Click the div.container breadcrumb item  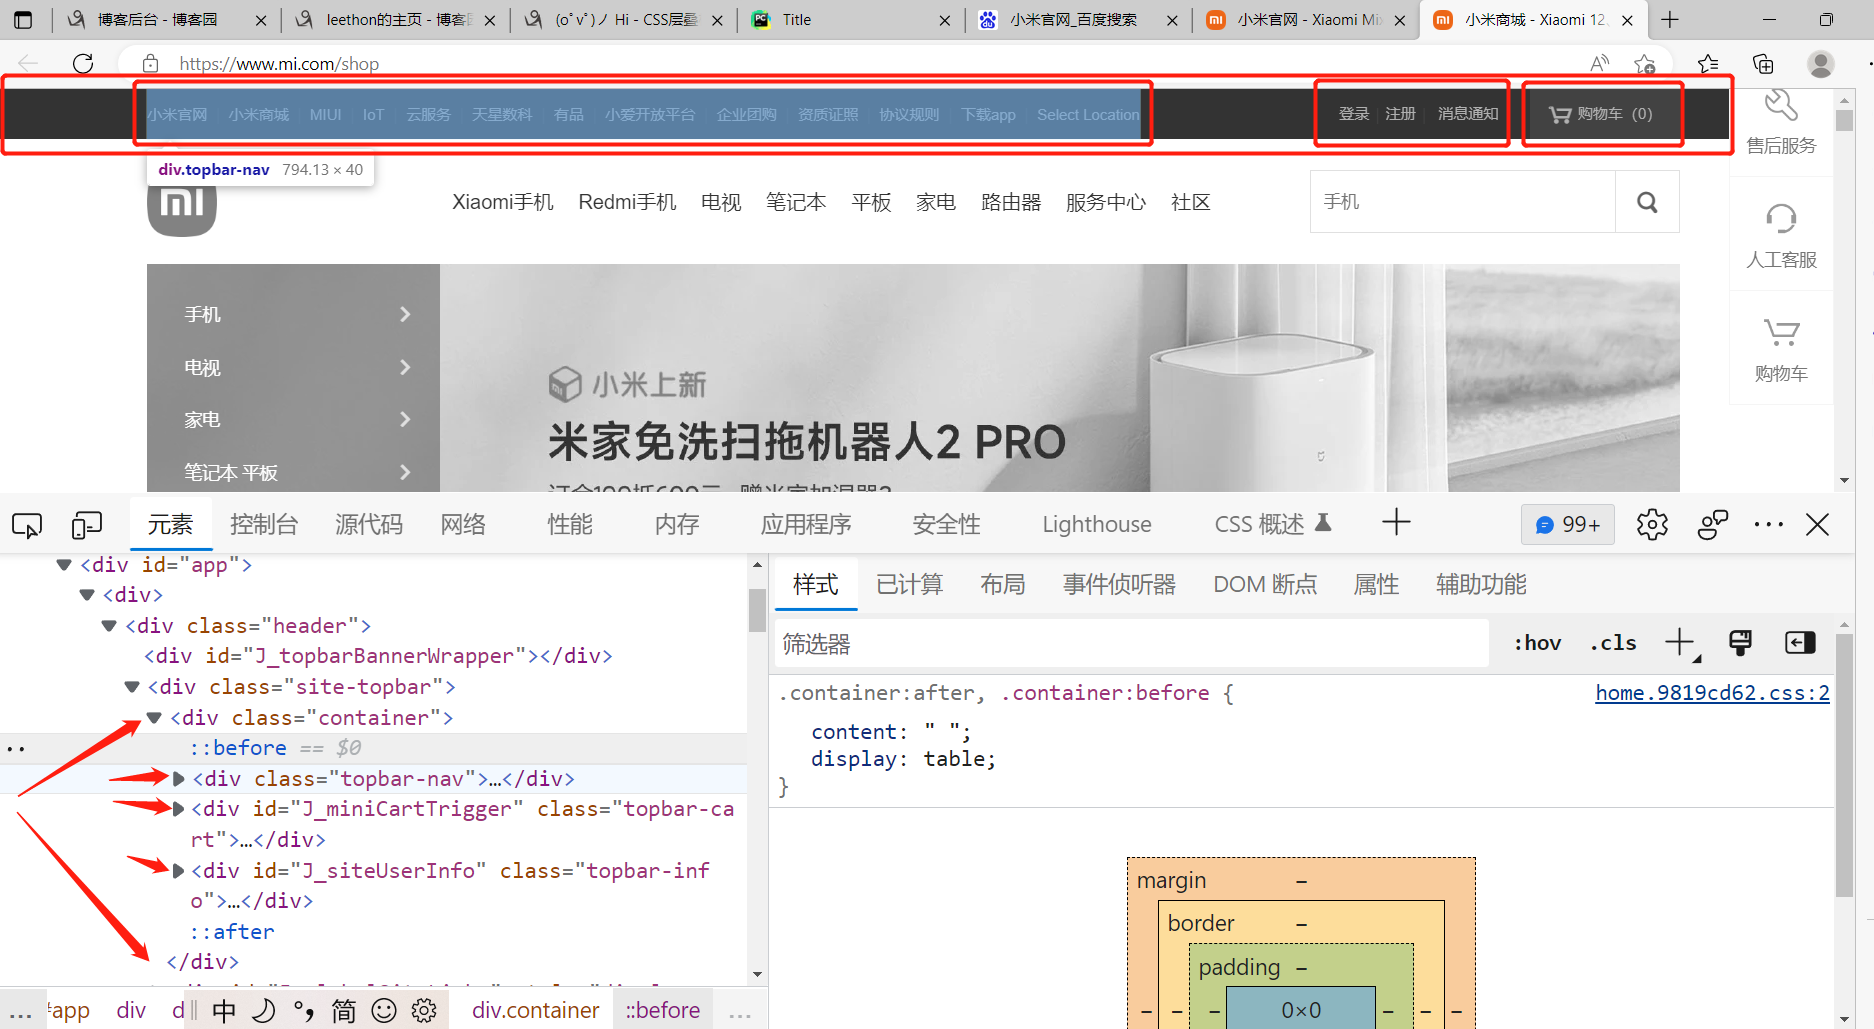click(x=536, y=1011)
